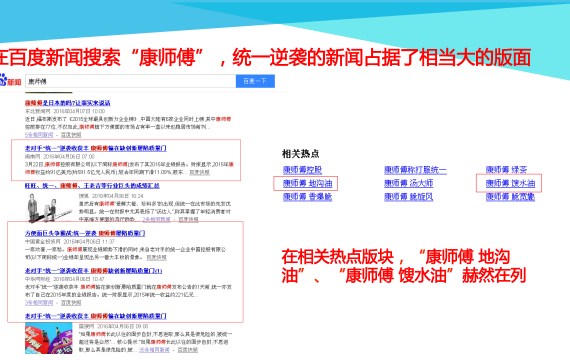Click the colorful instant noodle news thumbnail
The height and width of the screenshot is (360, 570).
[48, 339]
